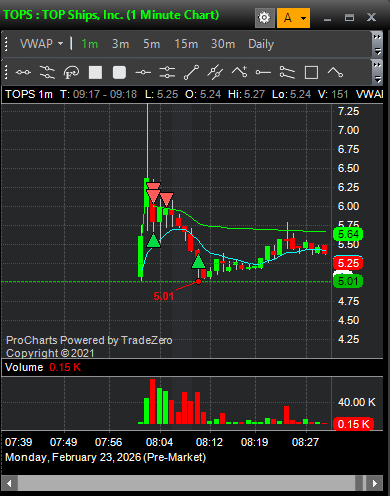Switch to the 30m timeframe
The height and width of the screenshot is (496, 390).
tap(223, 44)
